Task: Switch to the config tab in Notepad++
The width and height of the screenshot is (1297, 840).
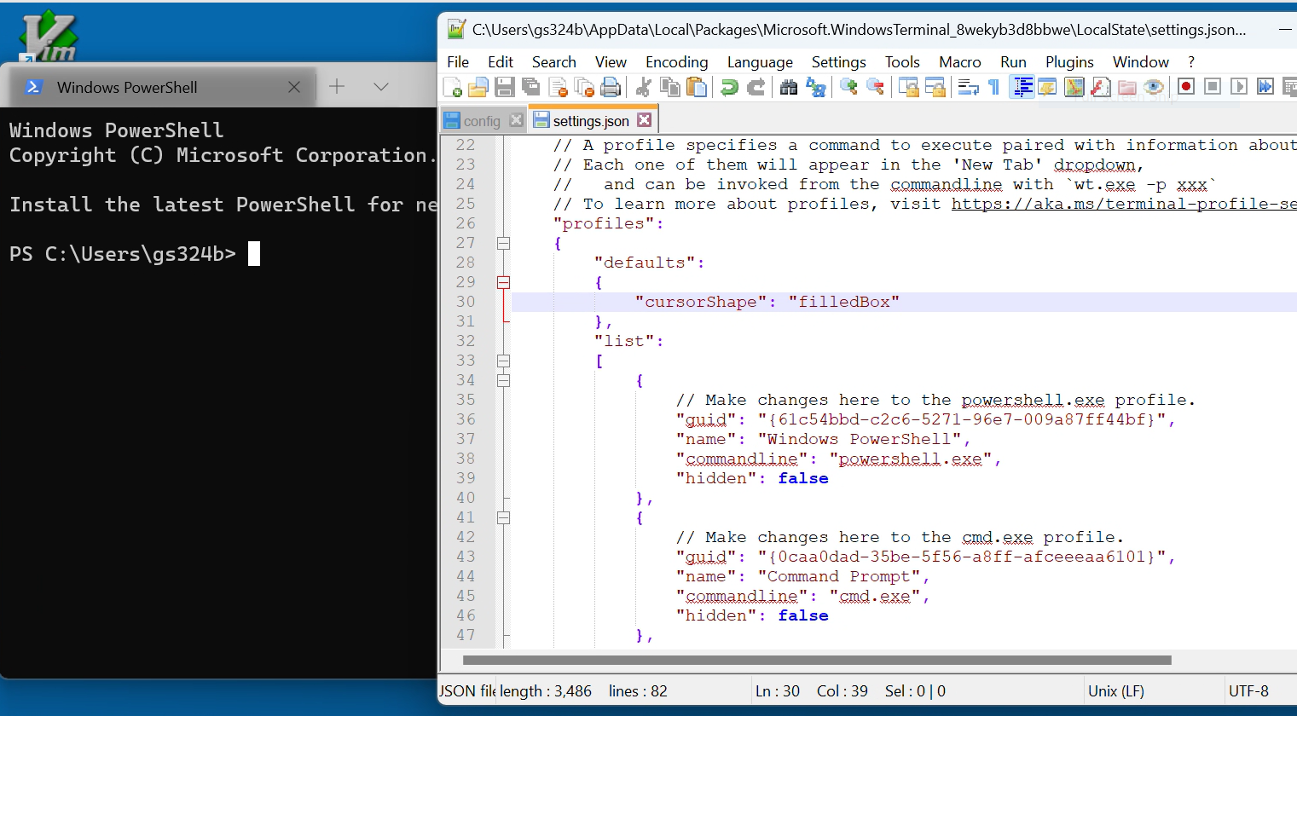Action: click(x=482, y=121)
